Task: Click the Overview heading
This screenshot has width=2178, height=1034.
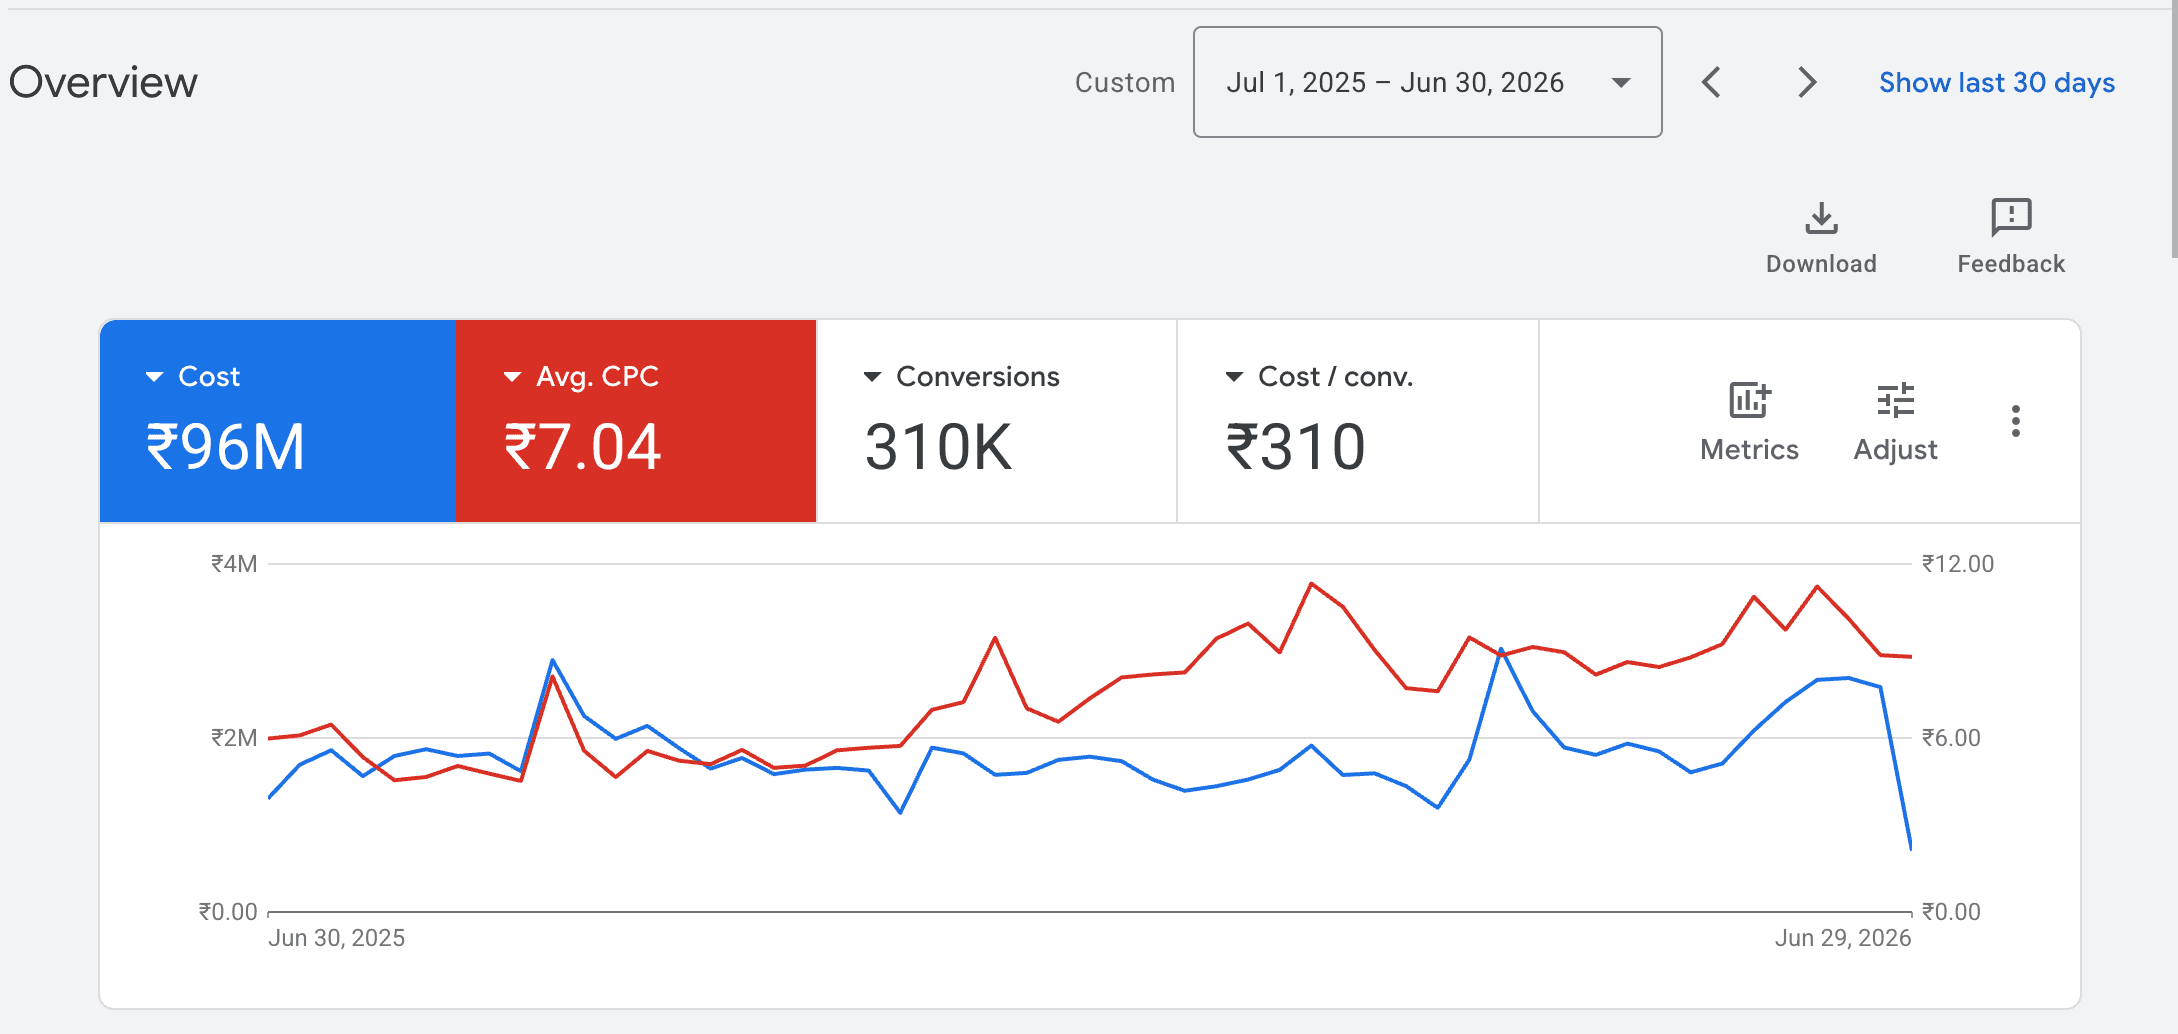Action: click(x=103, y=82)
